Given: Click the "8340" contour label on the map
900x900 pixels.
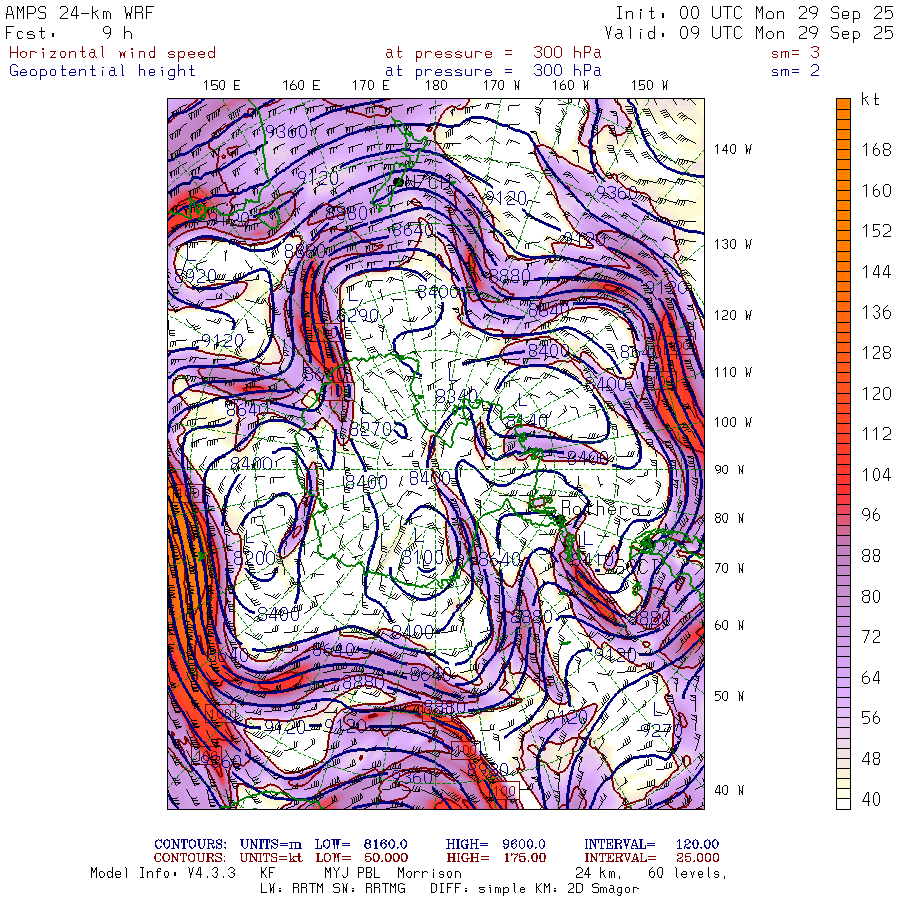Looking at the screenshot, I should tap(456, 397).
